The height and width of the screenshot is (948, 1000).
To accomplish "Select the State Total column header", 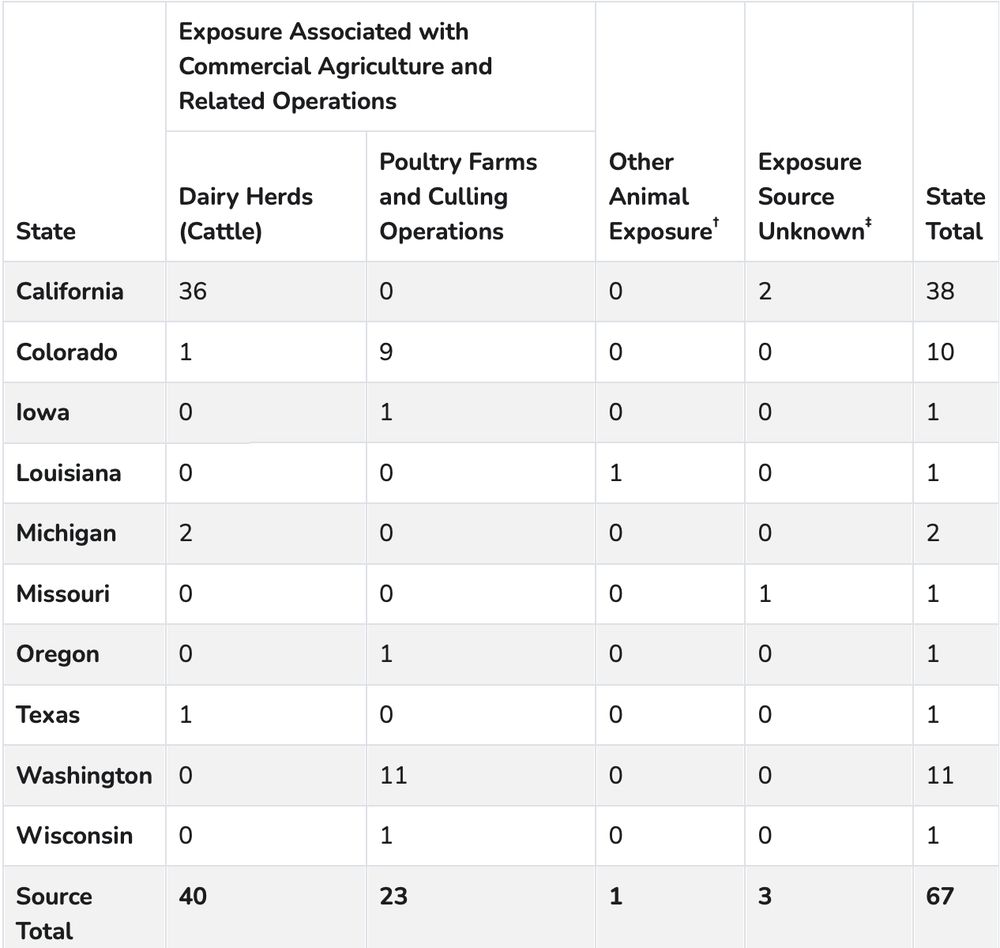I will coord(954,214).
